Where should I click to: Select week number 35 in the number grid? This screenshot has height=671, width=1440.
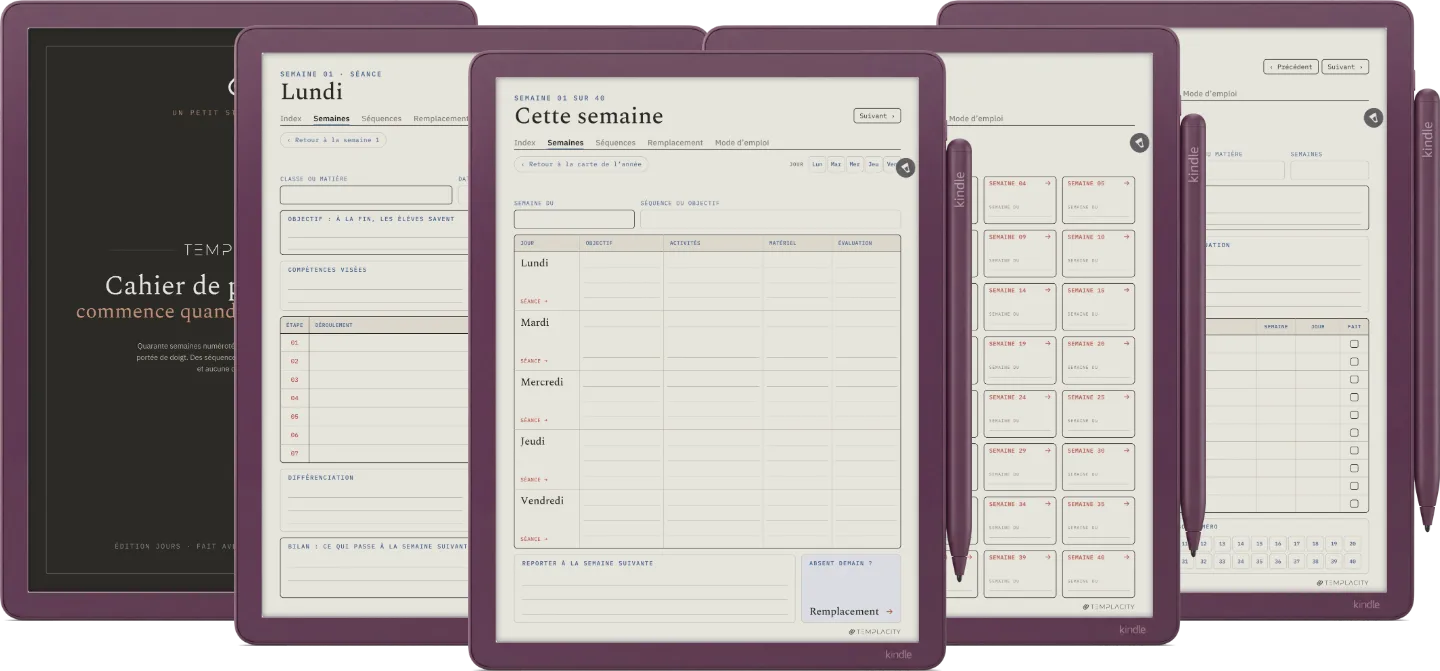[1260, 562]
